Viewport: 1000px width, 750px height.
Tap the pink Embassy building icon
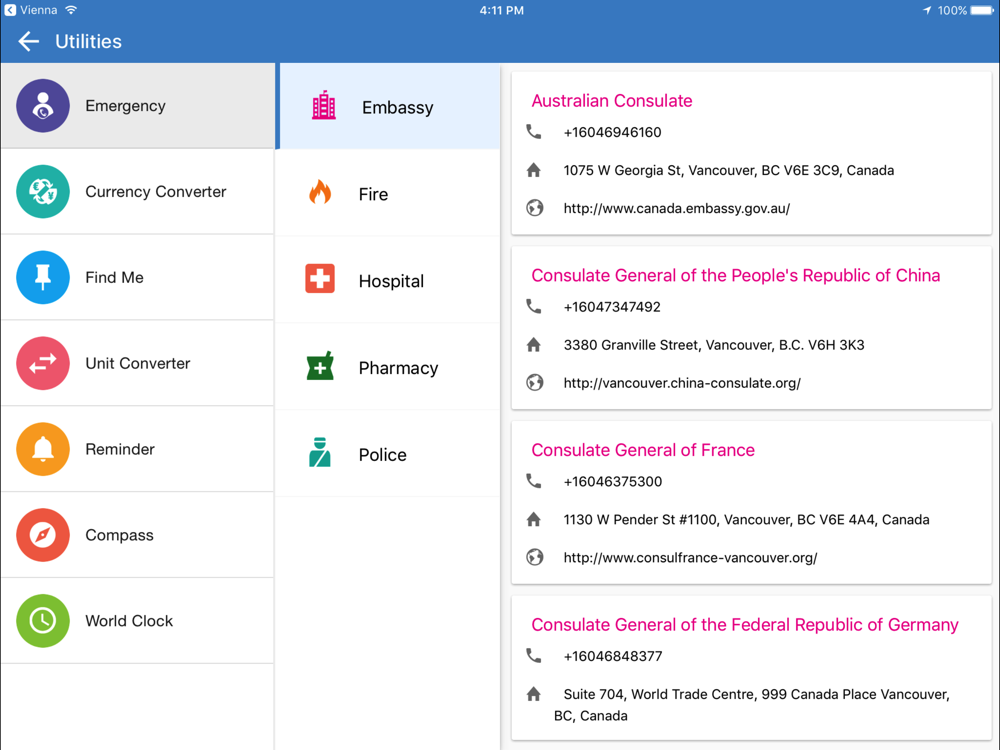(324, 105)
